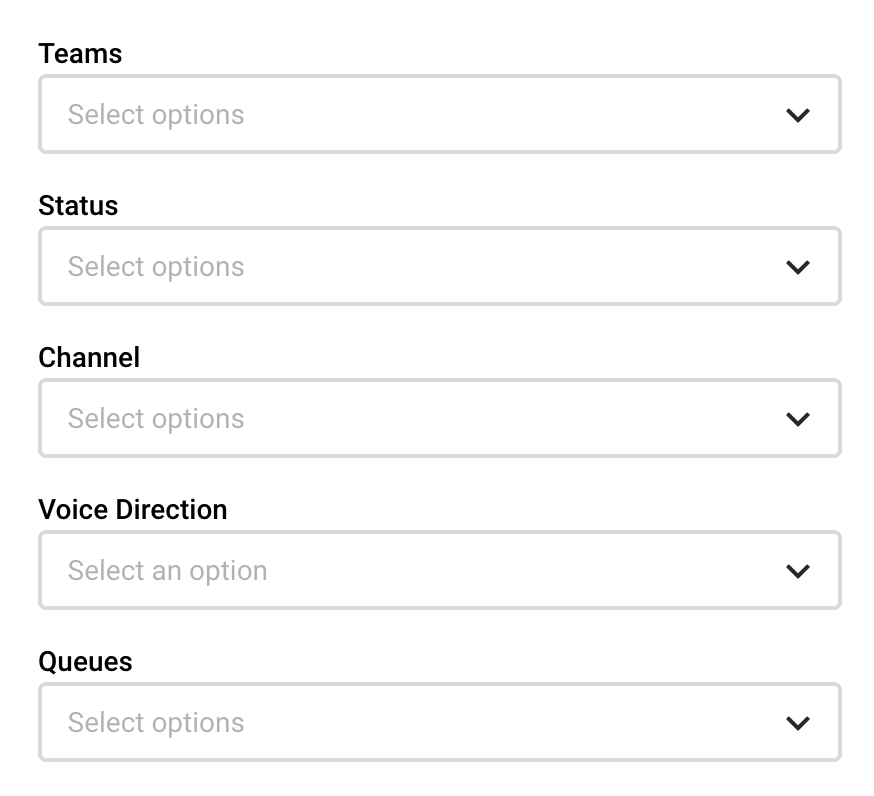Open the Queues selection dropdown

[440, 722]
